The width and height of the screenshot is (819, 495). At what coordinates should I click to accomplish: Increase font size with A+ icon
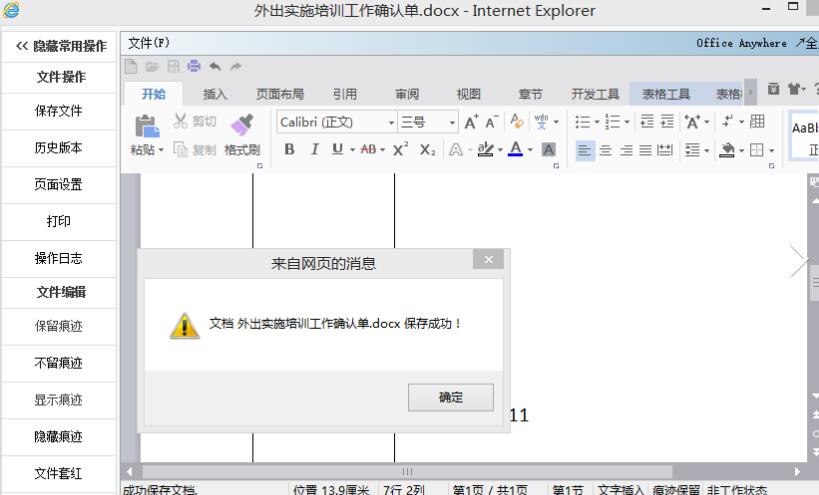click(471, 122)
